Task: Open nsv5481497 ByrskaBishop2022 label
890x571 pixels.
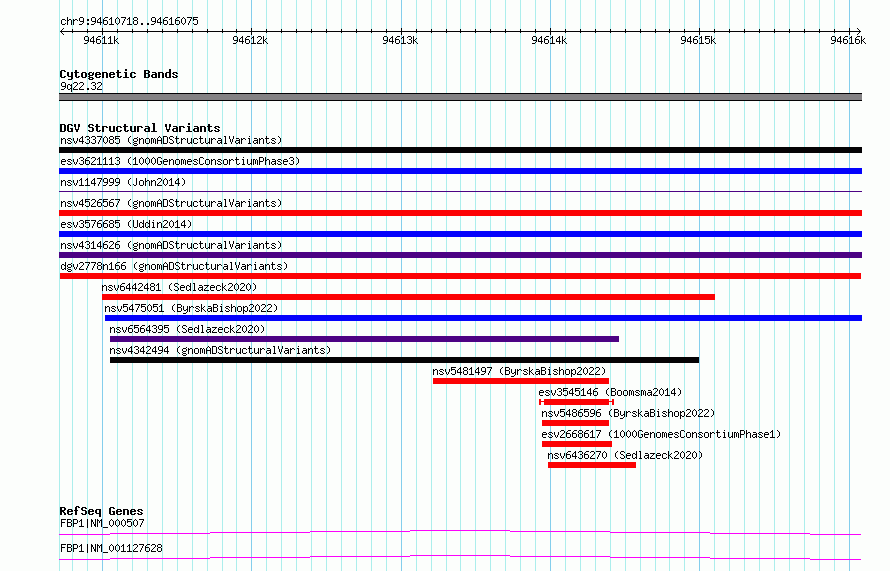Action: click(519, 371)
